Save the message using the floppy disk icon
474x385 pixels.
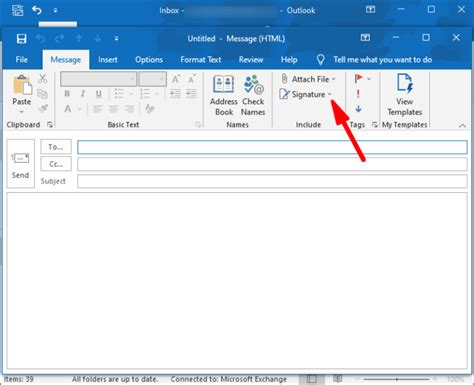(22, 39)
